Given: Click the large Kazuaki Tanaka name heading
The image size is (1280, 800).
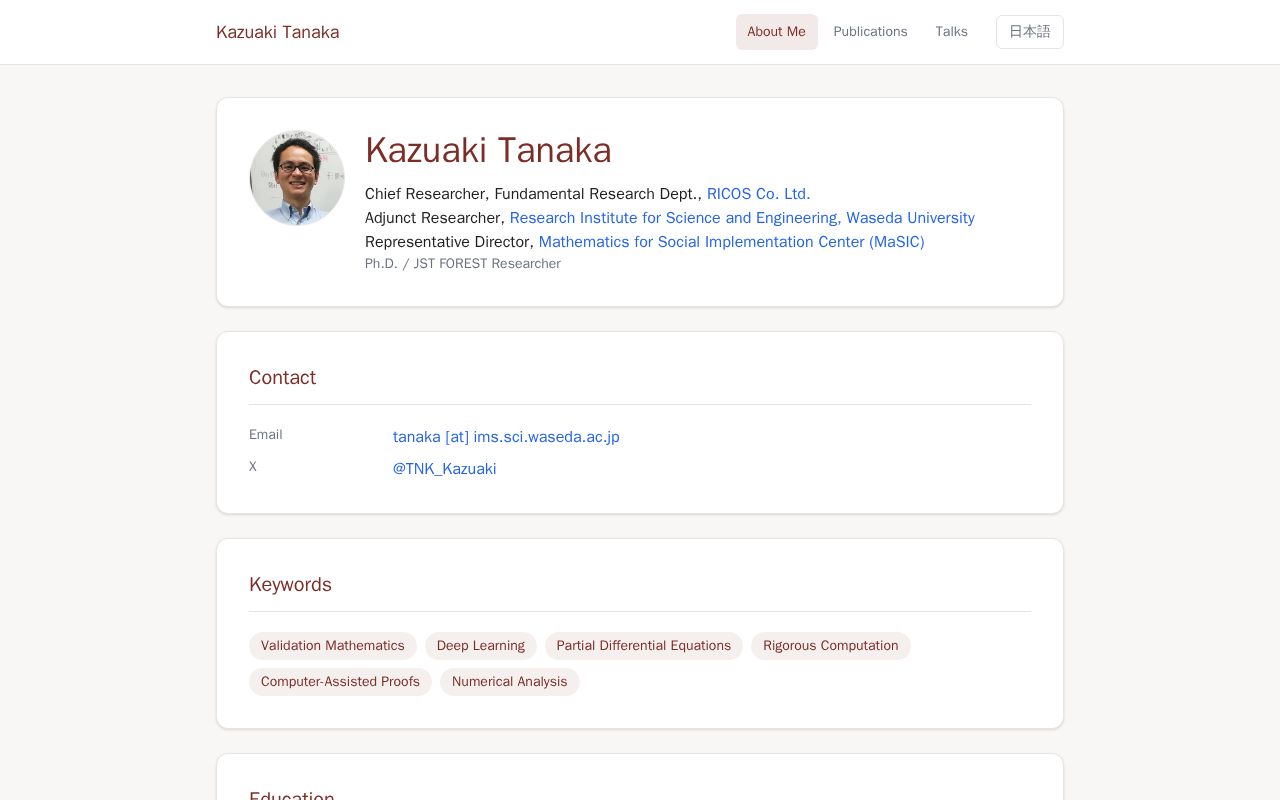Looking at the screenshot, I should pos(488,150).
